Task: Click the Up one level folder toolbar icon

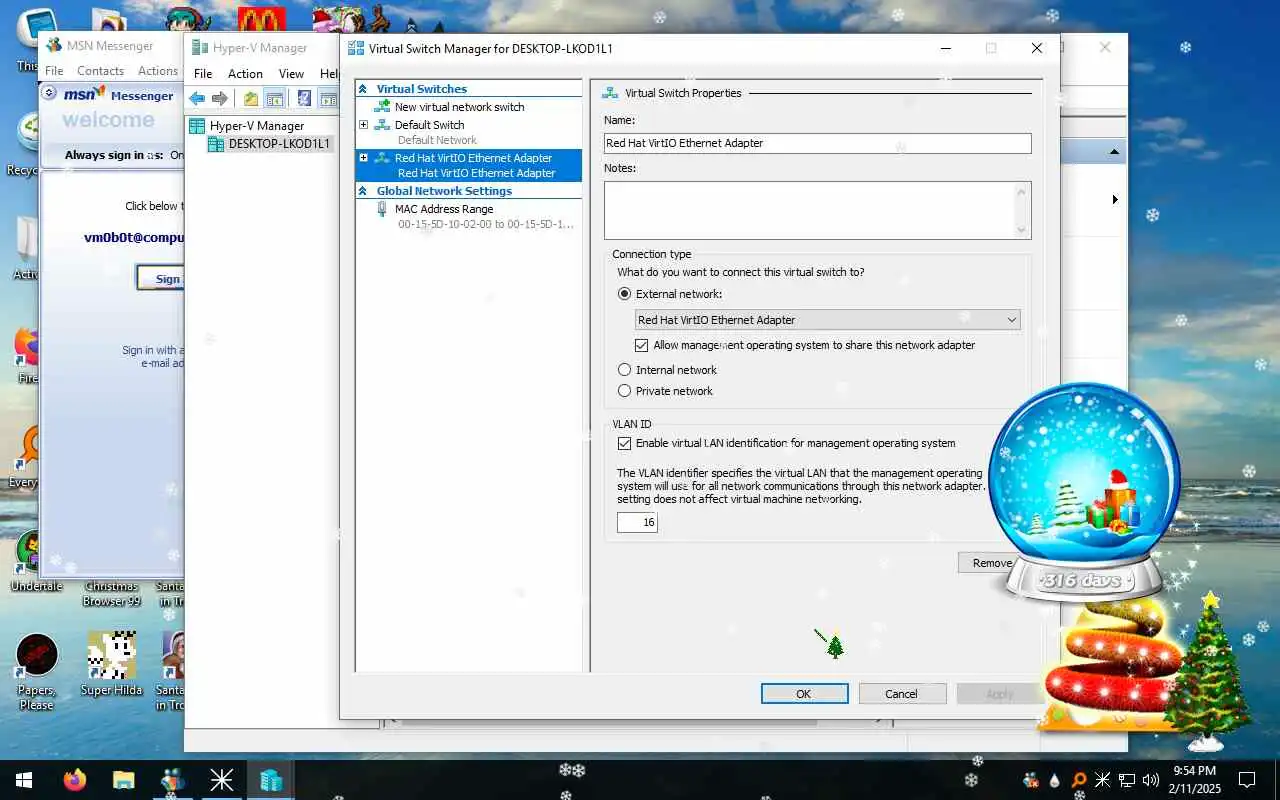Action: [x=251, y=98]
